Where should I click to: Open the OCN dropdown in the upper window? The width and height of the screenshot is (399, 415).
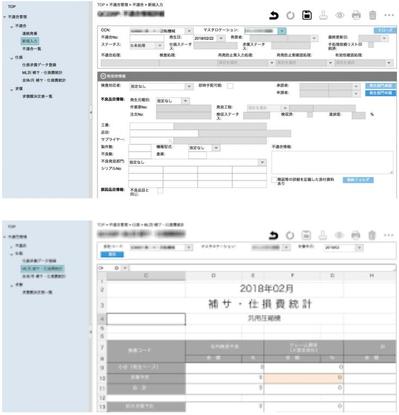pyautogui.click(x=189, y=31)
